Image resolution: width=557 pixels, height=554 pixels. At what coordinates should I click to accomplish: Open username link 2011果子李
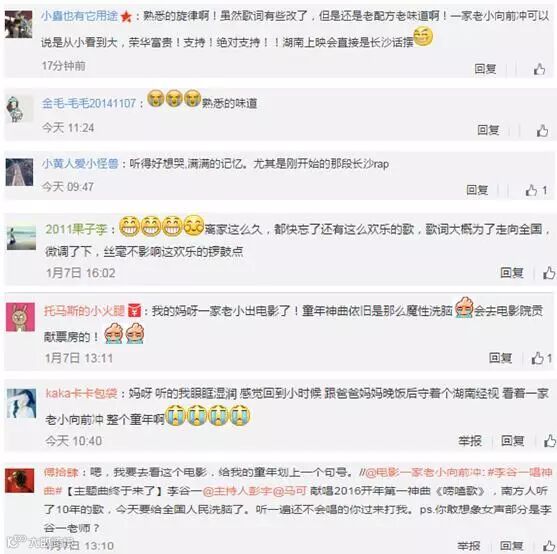[x=76, y=229]
